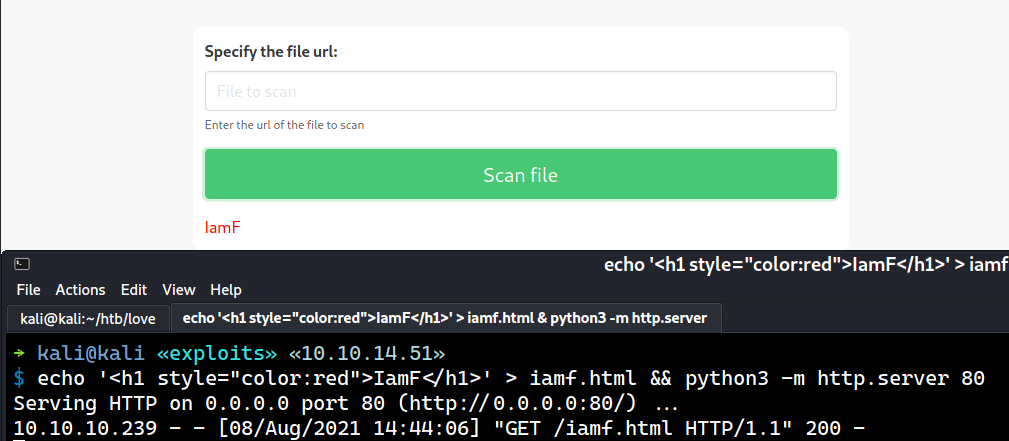Screen dimensions: 1009x441
Task: Click the dollar sign on command line
Action: click(19, 379)
